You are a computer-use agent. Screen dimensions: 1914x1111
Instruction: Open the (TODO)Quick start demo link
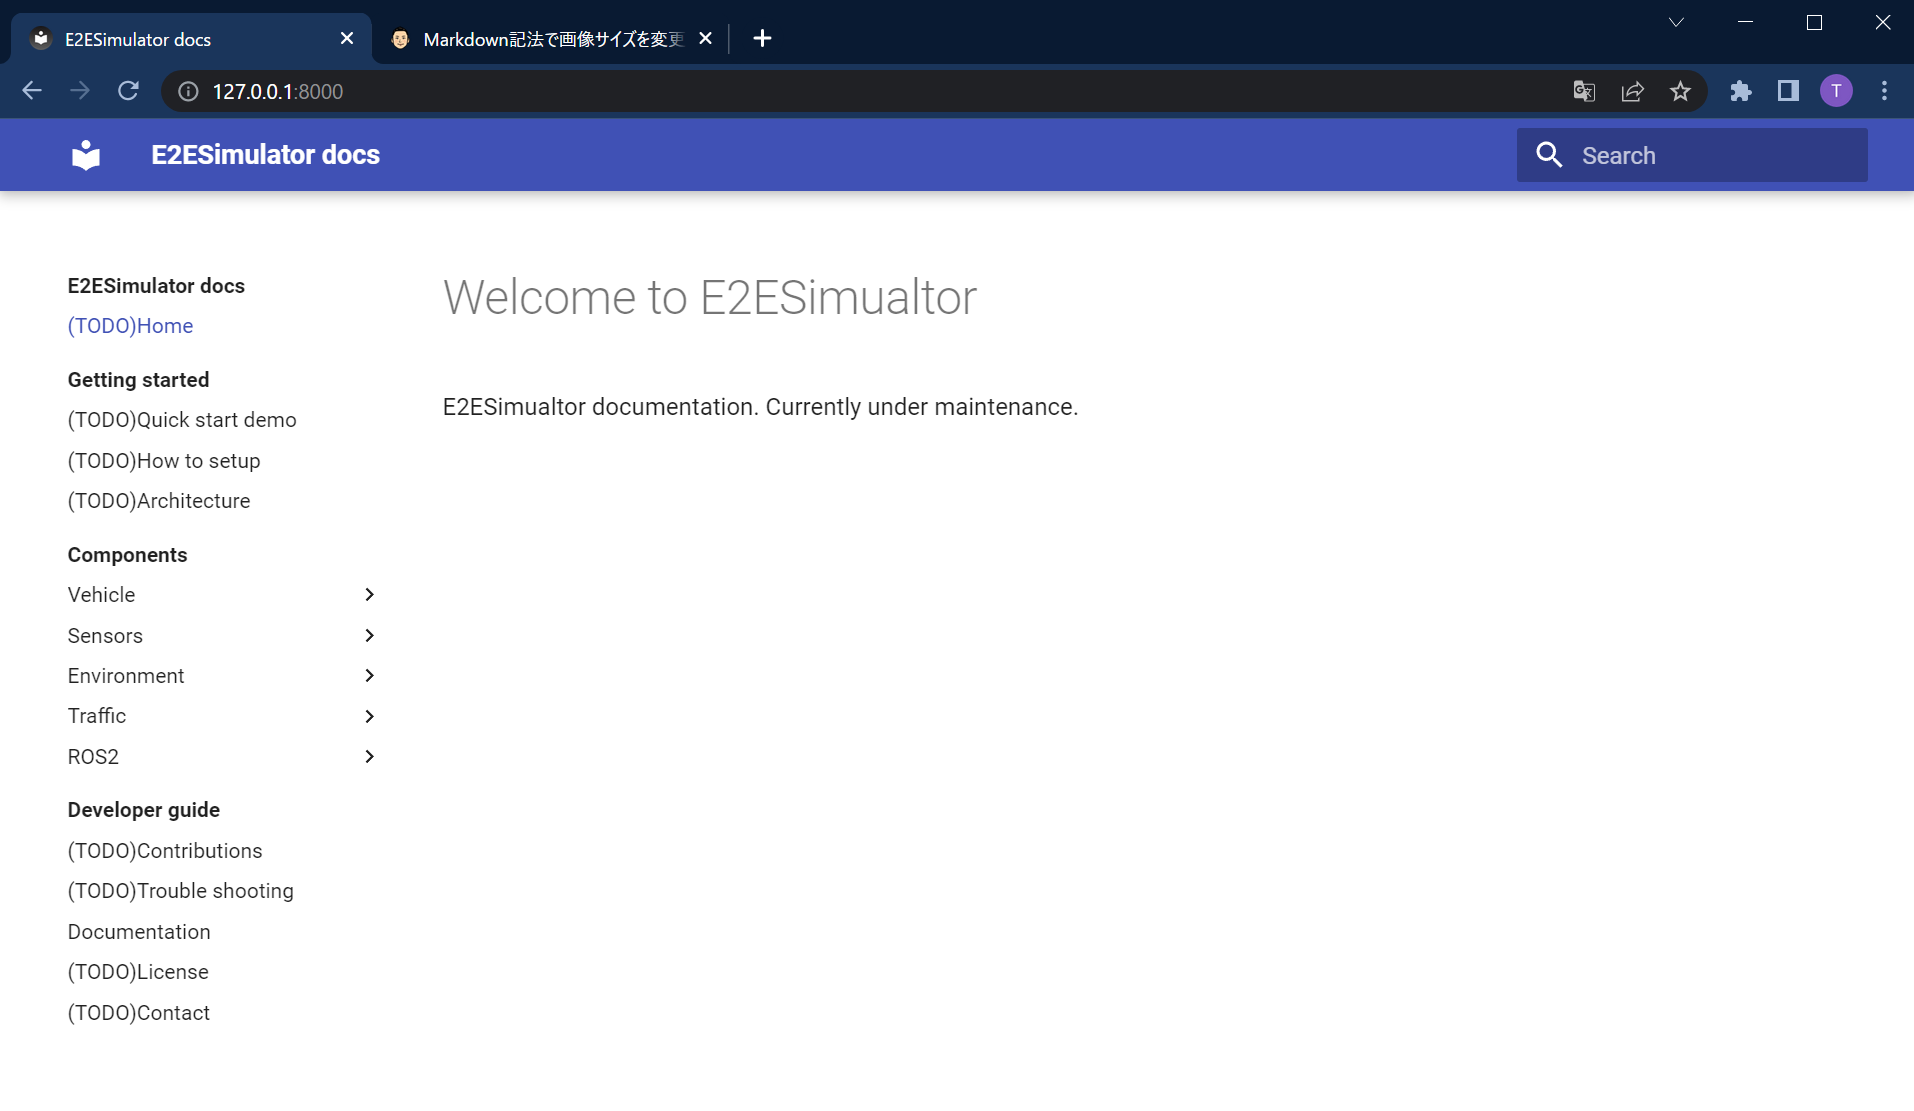pos(182,420)
